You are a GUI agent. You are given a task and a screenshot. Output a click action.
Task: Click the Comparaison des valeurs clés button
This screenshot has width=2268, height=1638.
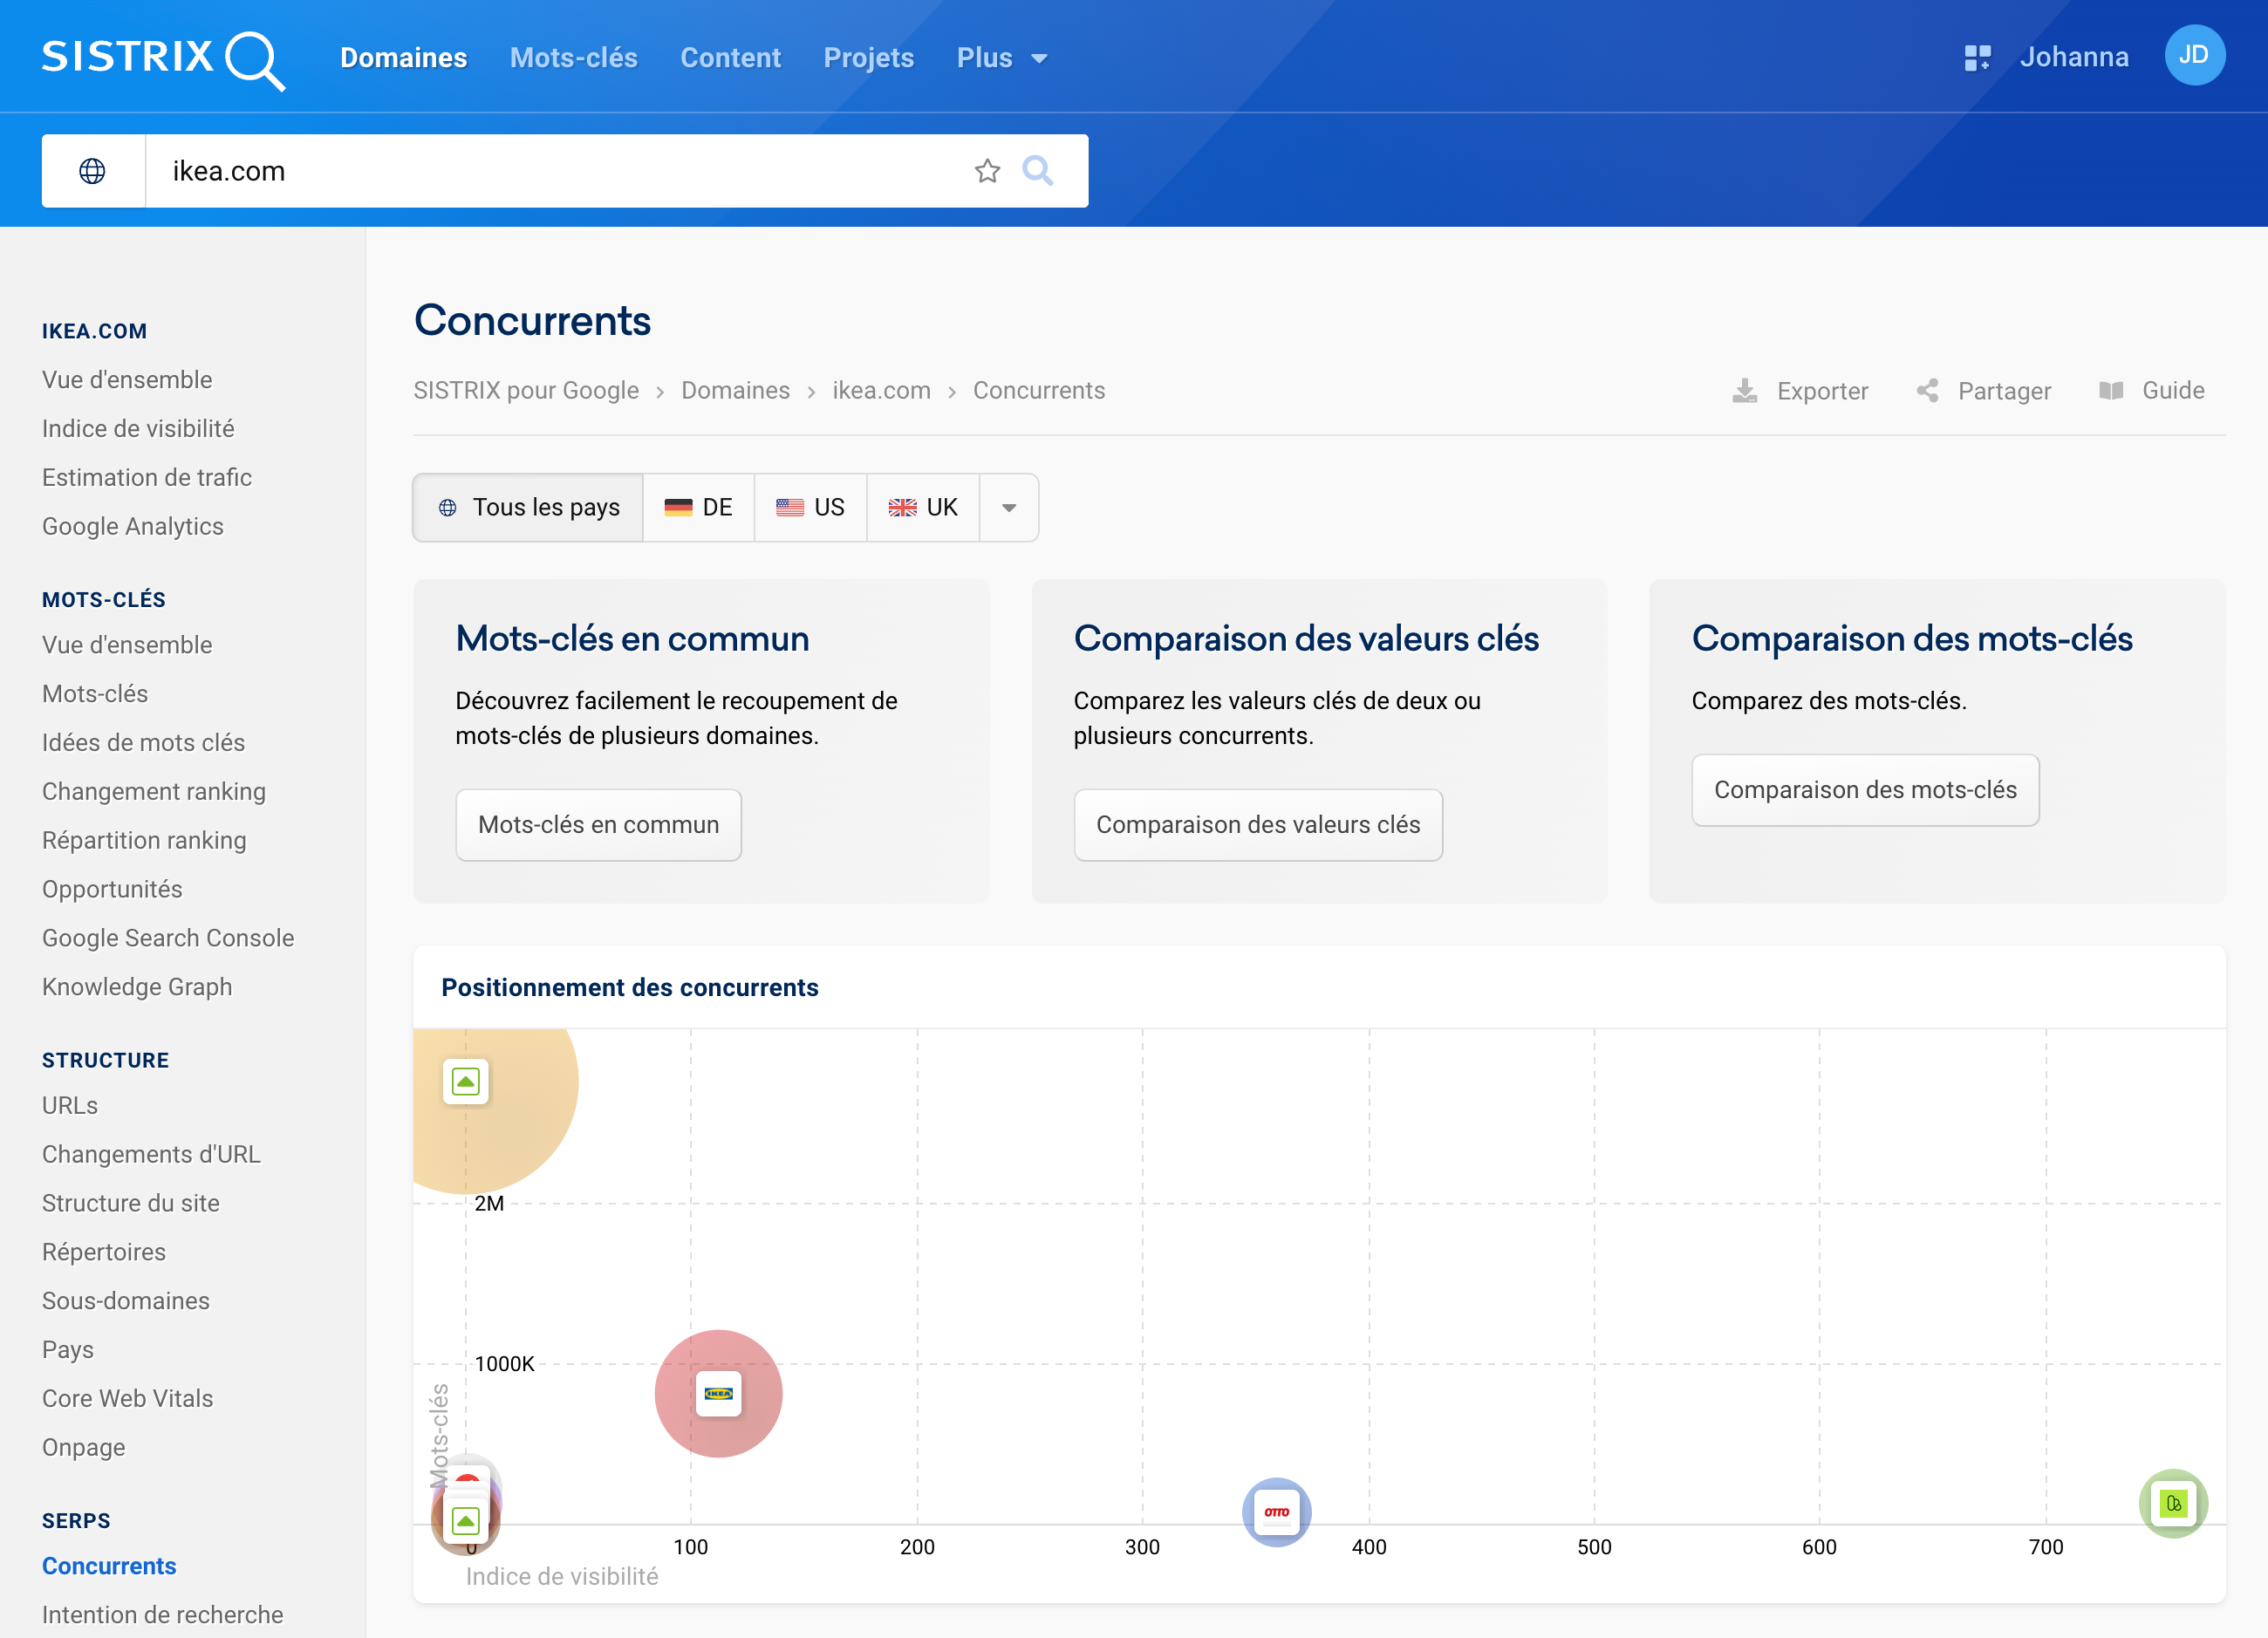coord(1258,825)
